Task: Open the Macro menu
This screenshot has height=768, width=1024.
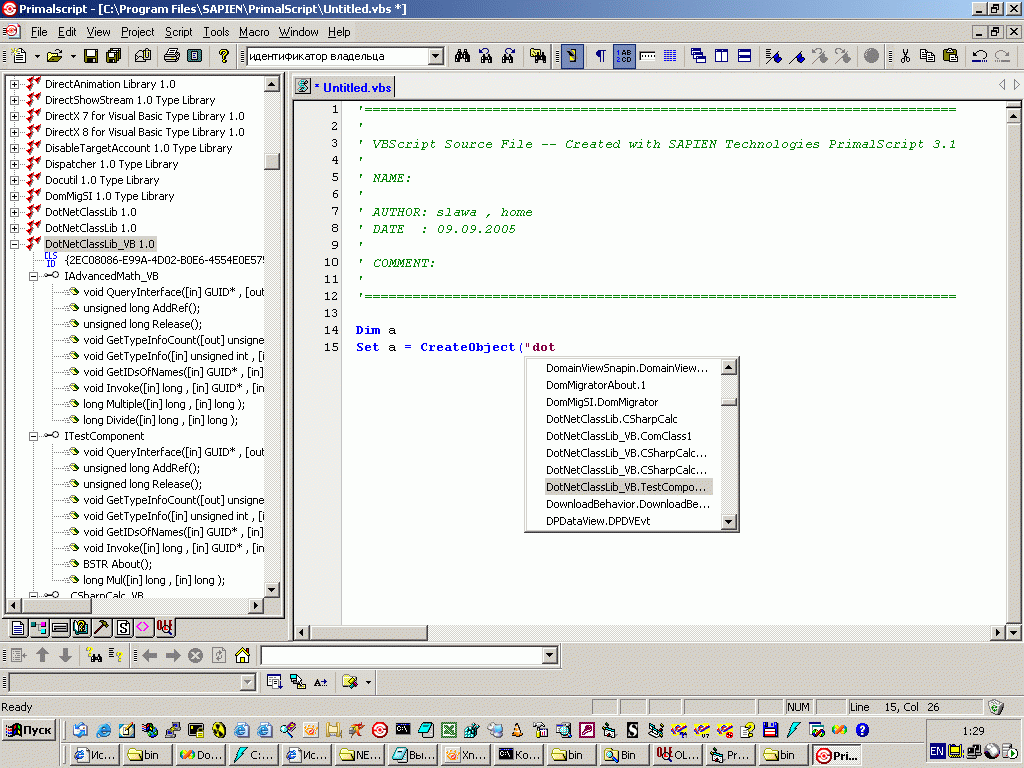Action: click(254, 32)
